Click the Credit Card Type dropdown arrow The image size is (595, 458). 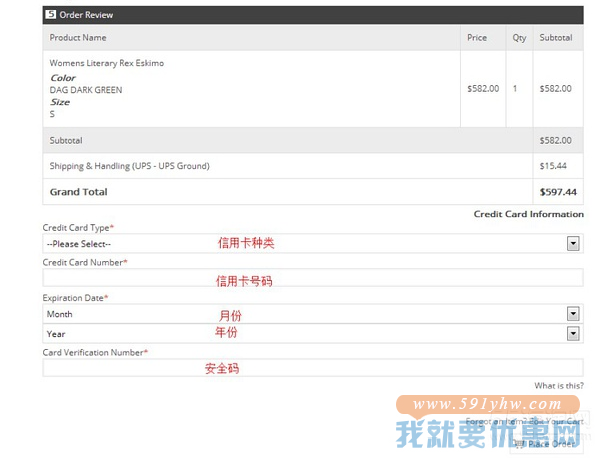(x=573, y=244)
